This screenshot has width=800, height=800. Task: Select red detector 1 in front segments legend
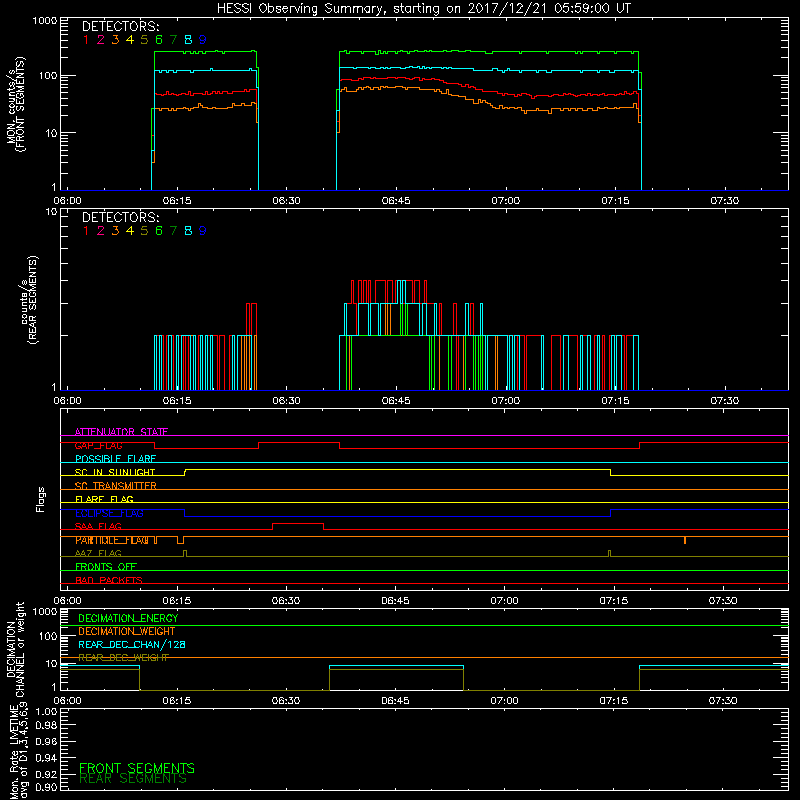pyautogui.click(x=86, y=40)
